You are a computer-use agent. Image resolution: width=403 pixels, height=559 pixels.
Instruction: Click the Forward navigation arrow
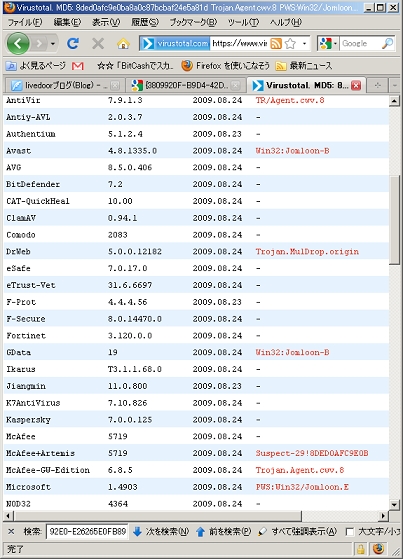(x=39, y=44)
